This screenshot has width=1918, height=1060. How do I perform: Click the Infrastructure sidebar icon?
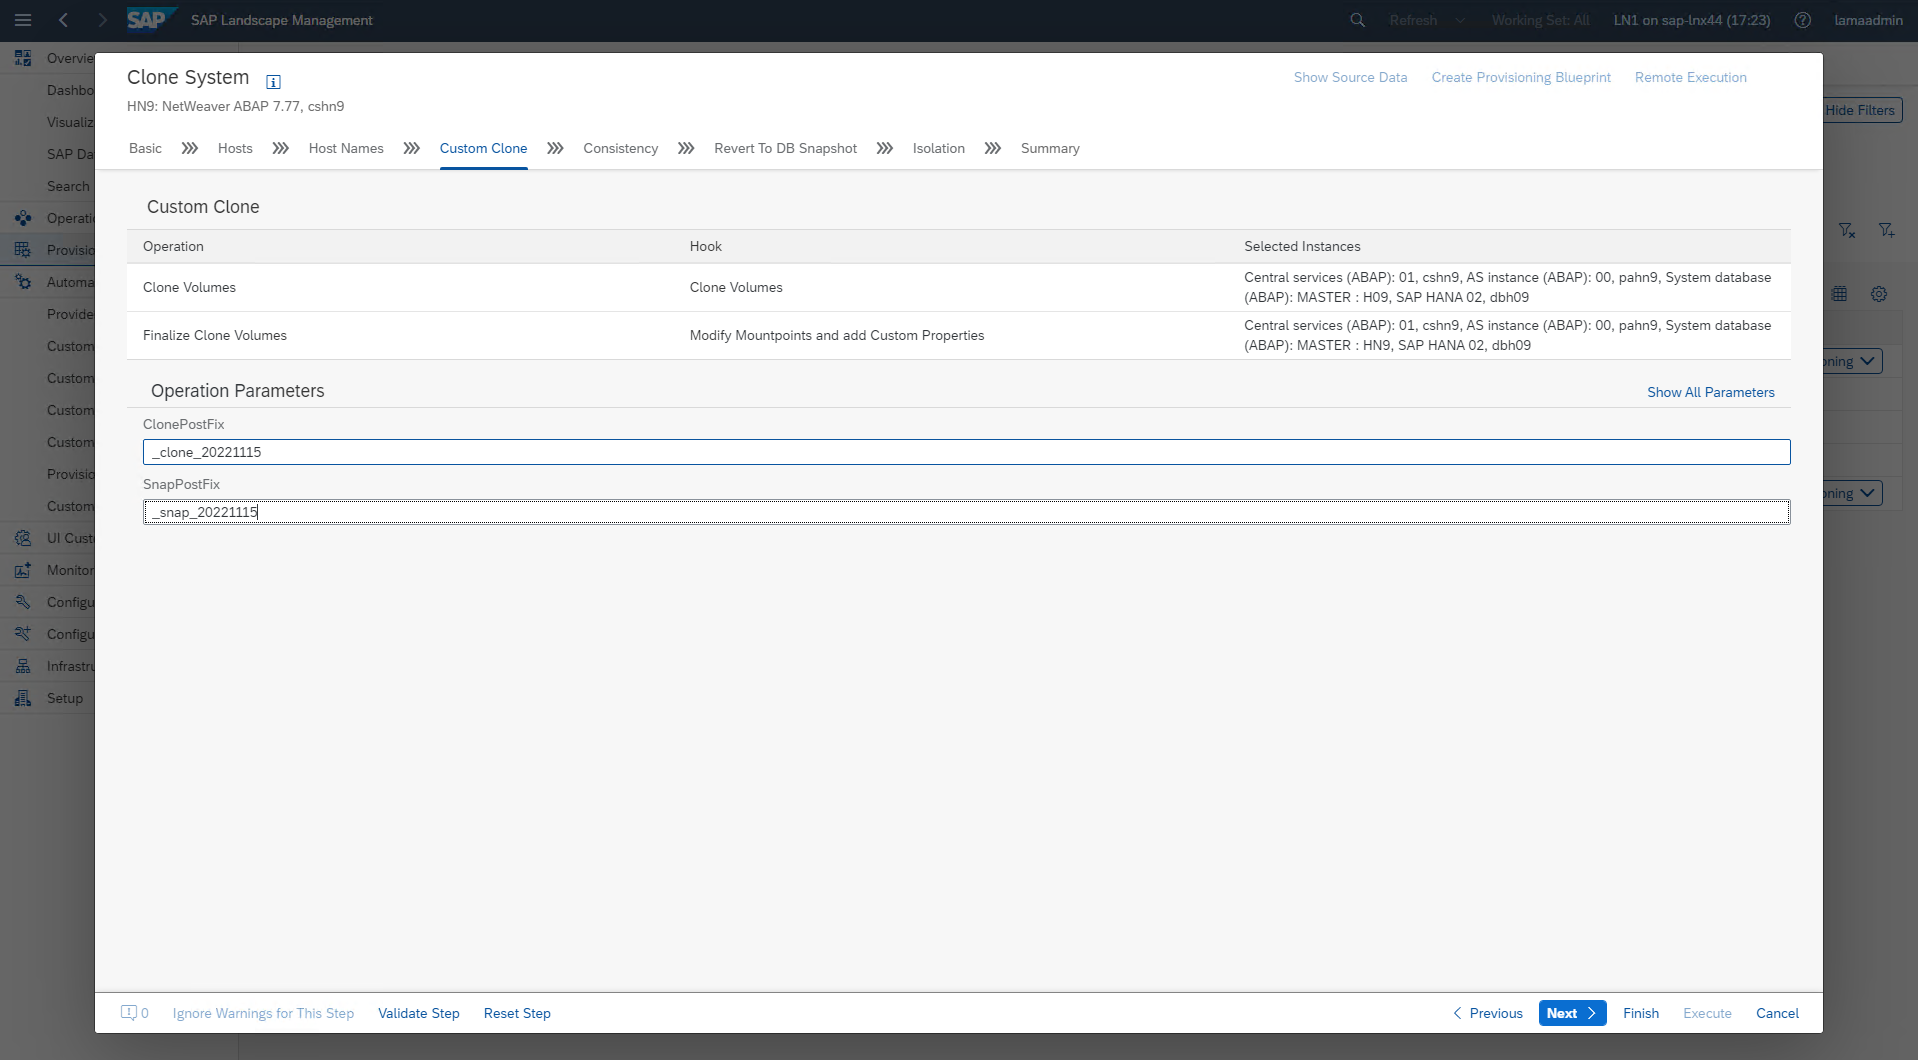point(23,666)
